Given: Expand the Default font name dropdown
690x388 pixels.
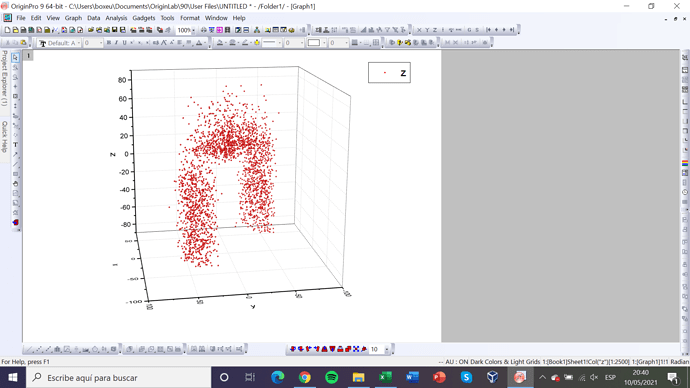Looking at the screenshot, I should (x=78, y=43).
